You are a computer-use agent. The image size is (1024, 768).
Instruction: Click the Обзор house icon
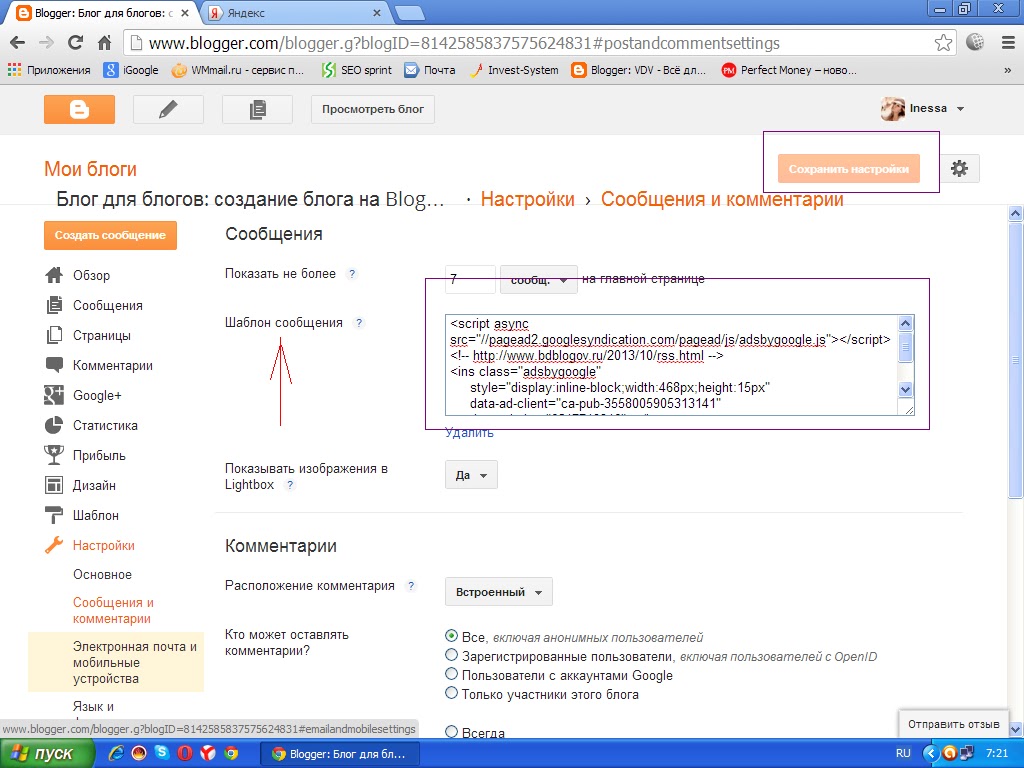(54, 275)
